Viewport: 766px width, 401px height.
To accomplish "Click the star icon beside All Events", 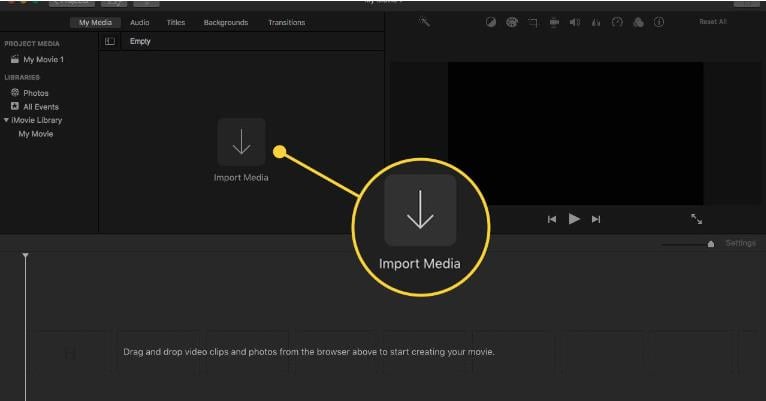I will 15,106.
